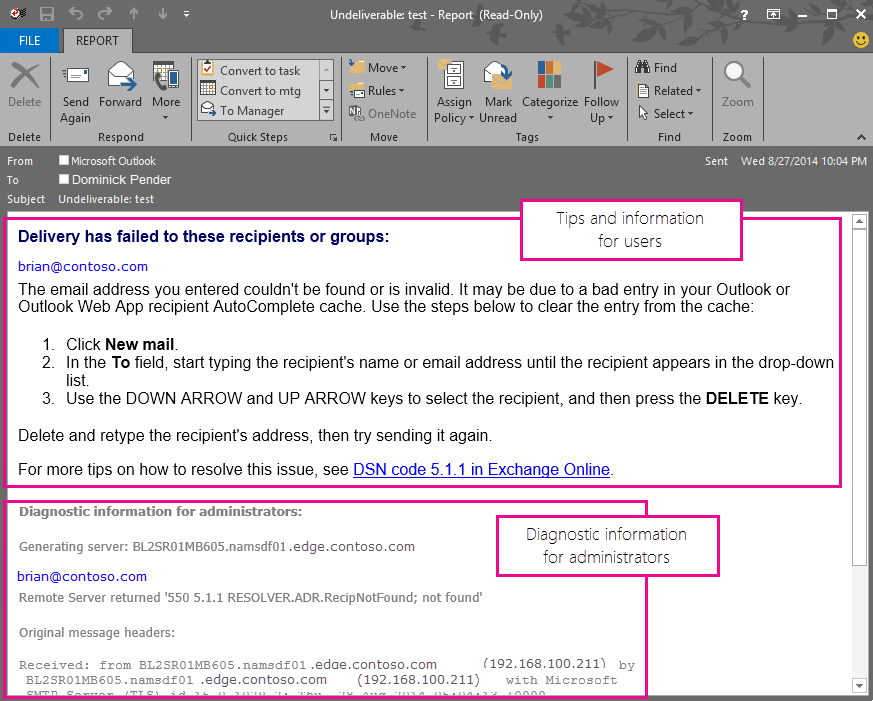Open Customize Quick Access Toolbar dropdown
This screenshot has width=873, height=701.
(x=187, y=14)
